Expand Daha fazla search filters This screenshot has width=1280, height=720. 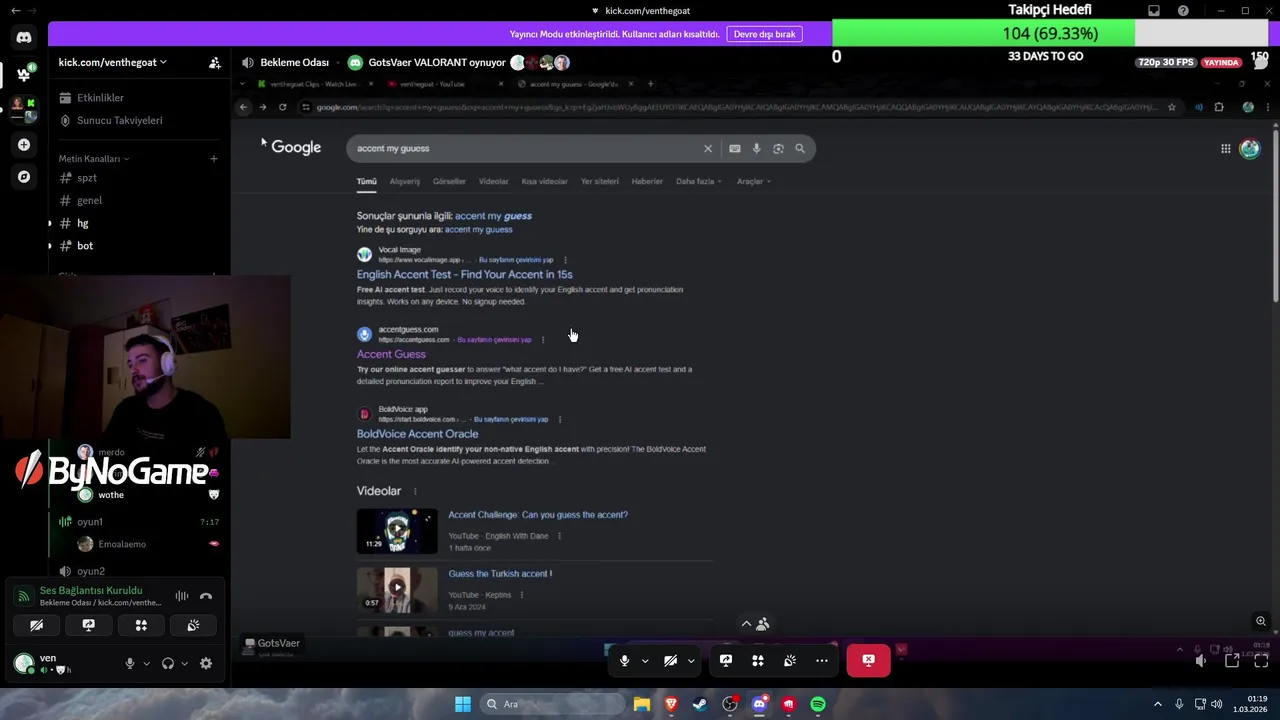click(699, 182)
